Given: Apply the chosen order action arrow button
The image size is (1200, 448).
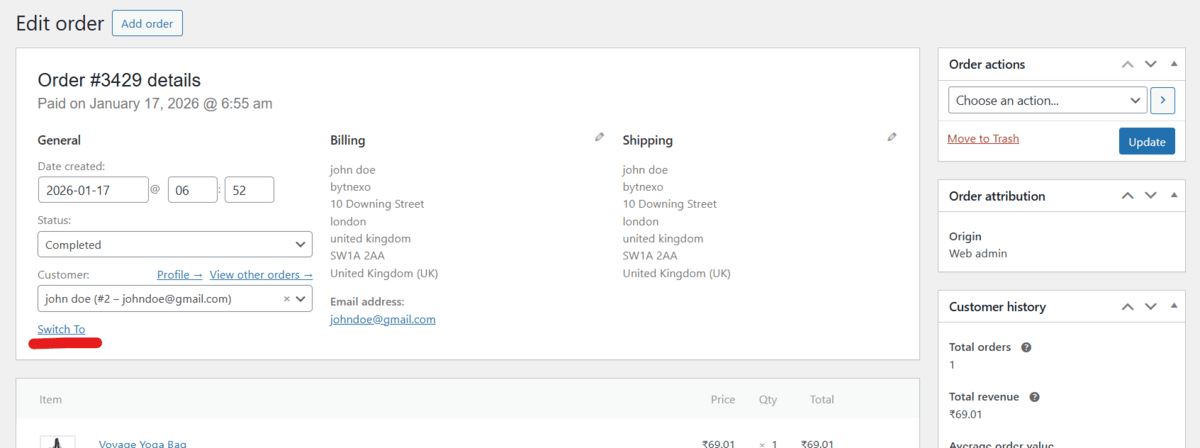Looking at the screenshot, I should tap(1162, 100).
